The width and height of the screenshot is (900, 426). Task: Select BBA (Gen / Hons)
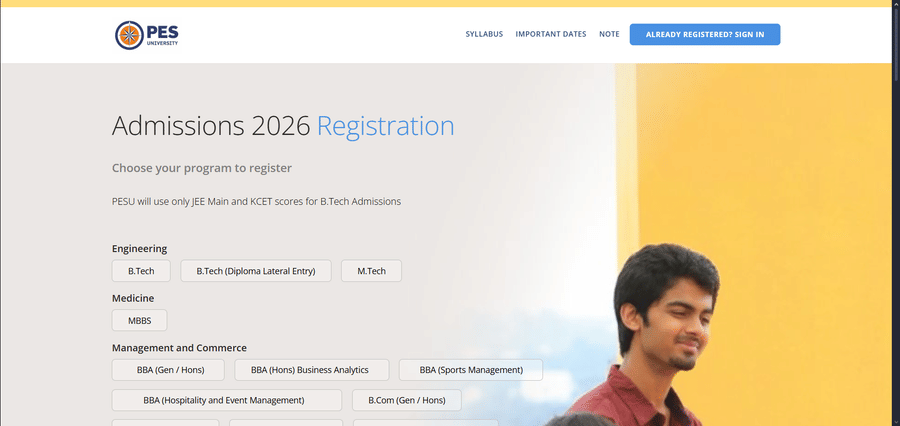click(x=168, y=370)
